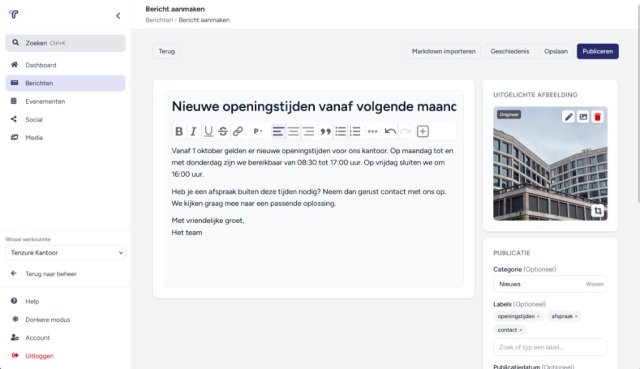
Task: Open Account settings
Action: tap(65, 338)
